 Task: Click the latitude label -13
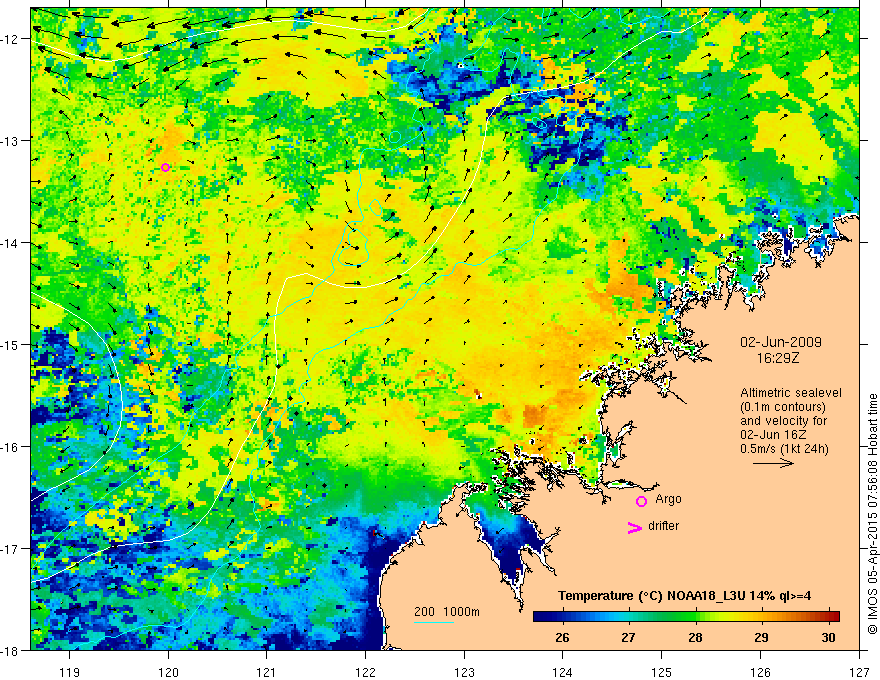[x=11, y=140]
